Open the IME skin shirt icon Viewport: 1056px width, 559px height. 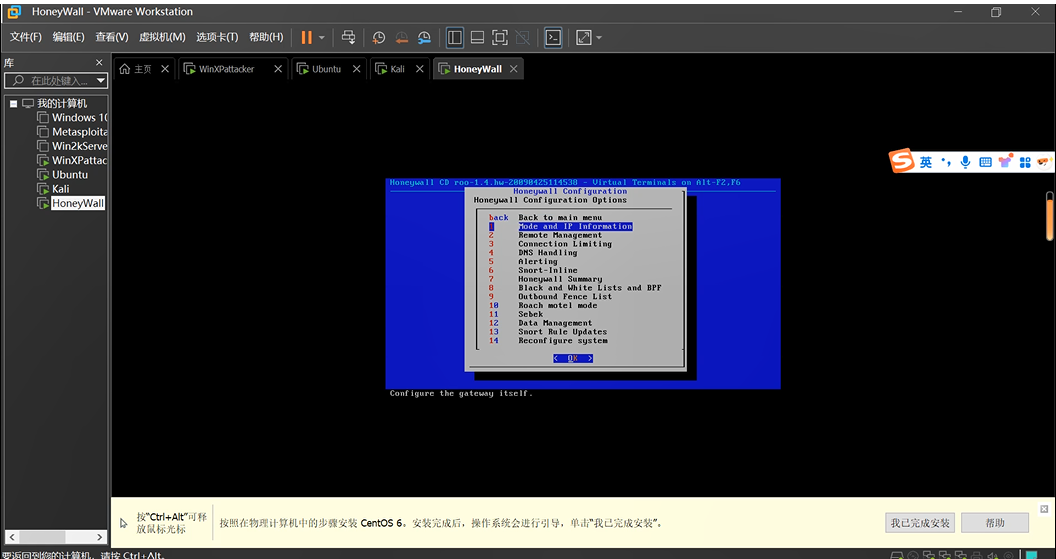[1005, 162]
